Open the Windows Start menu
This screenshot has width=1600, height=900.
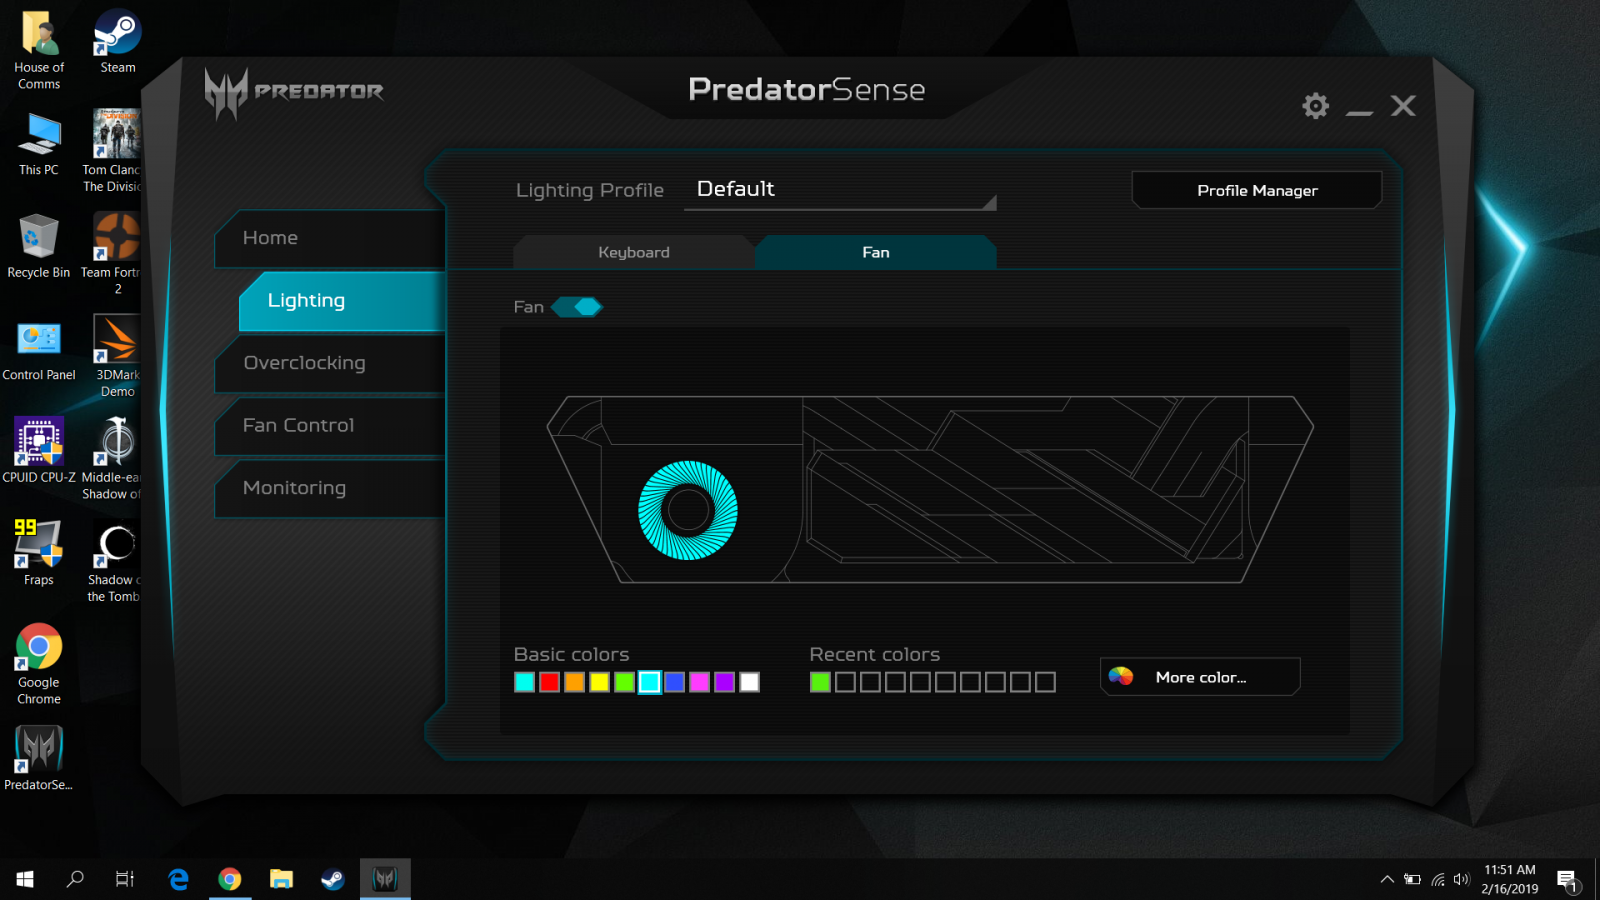(25, 879)
